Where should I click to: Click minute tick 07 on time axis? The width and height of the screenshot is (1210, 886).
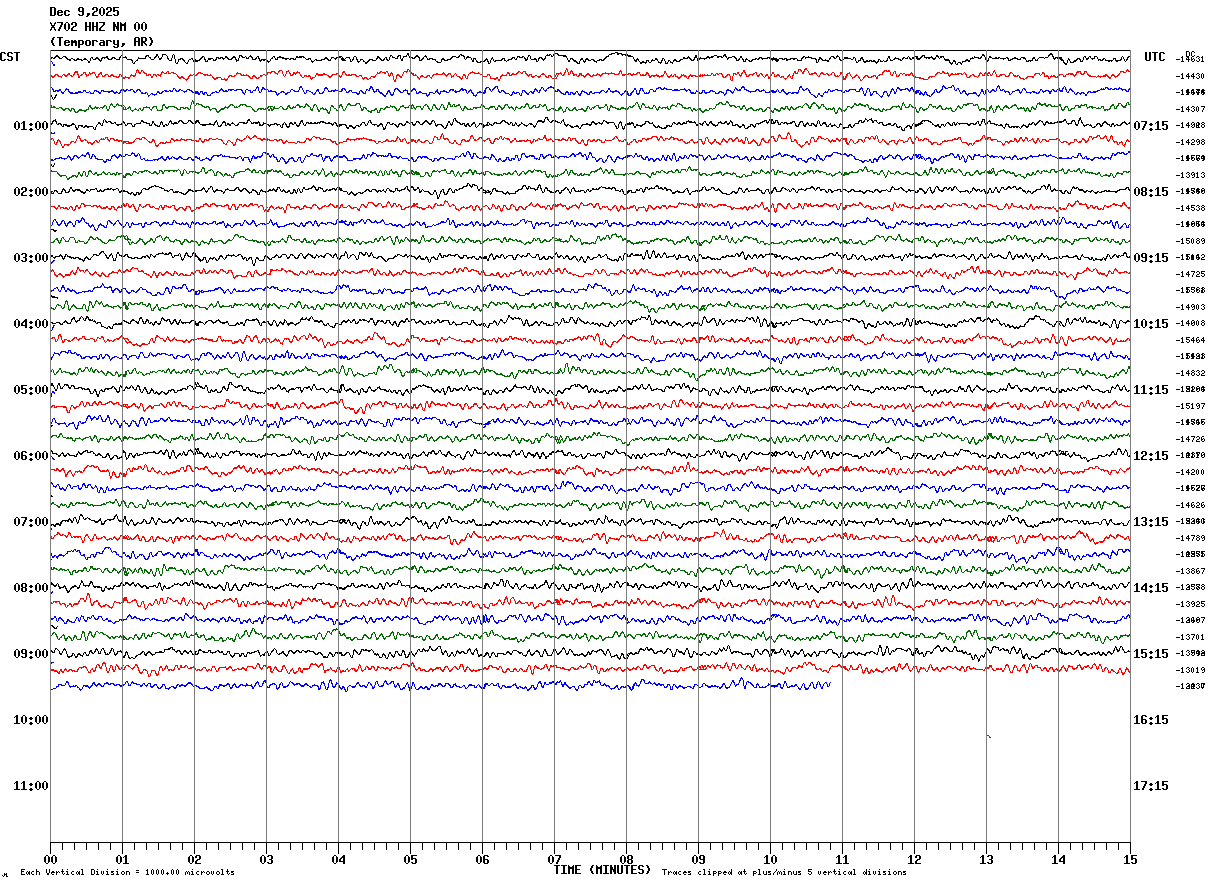(554, 860)
